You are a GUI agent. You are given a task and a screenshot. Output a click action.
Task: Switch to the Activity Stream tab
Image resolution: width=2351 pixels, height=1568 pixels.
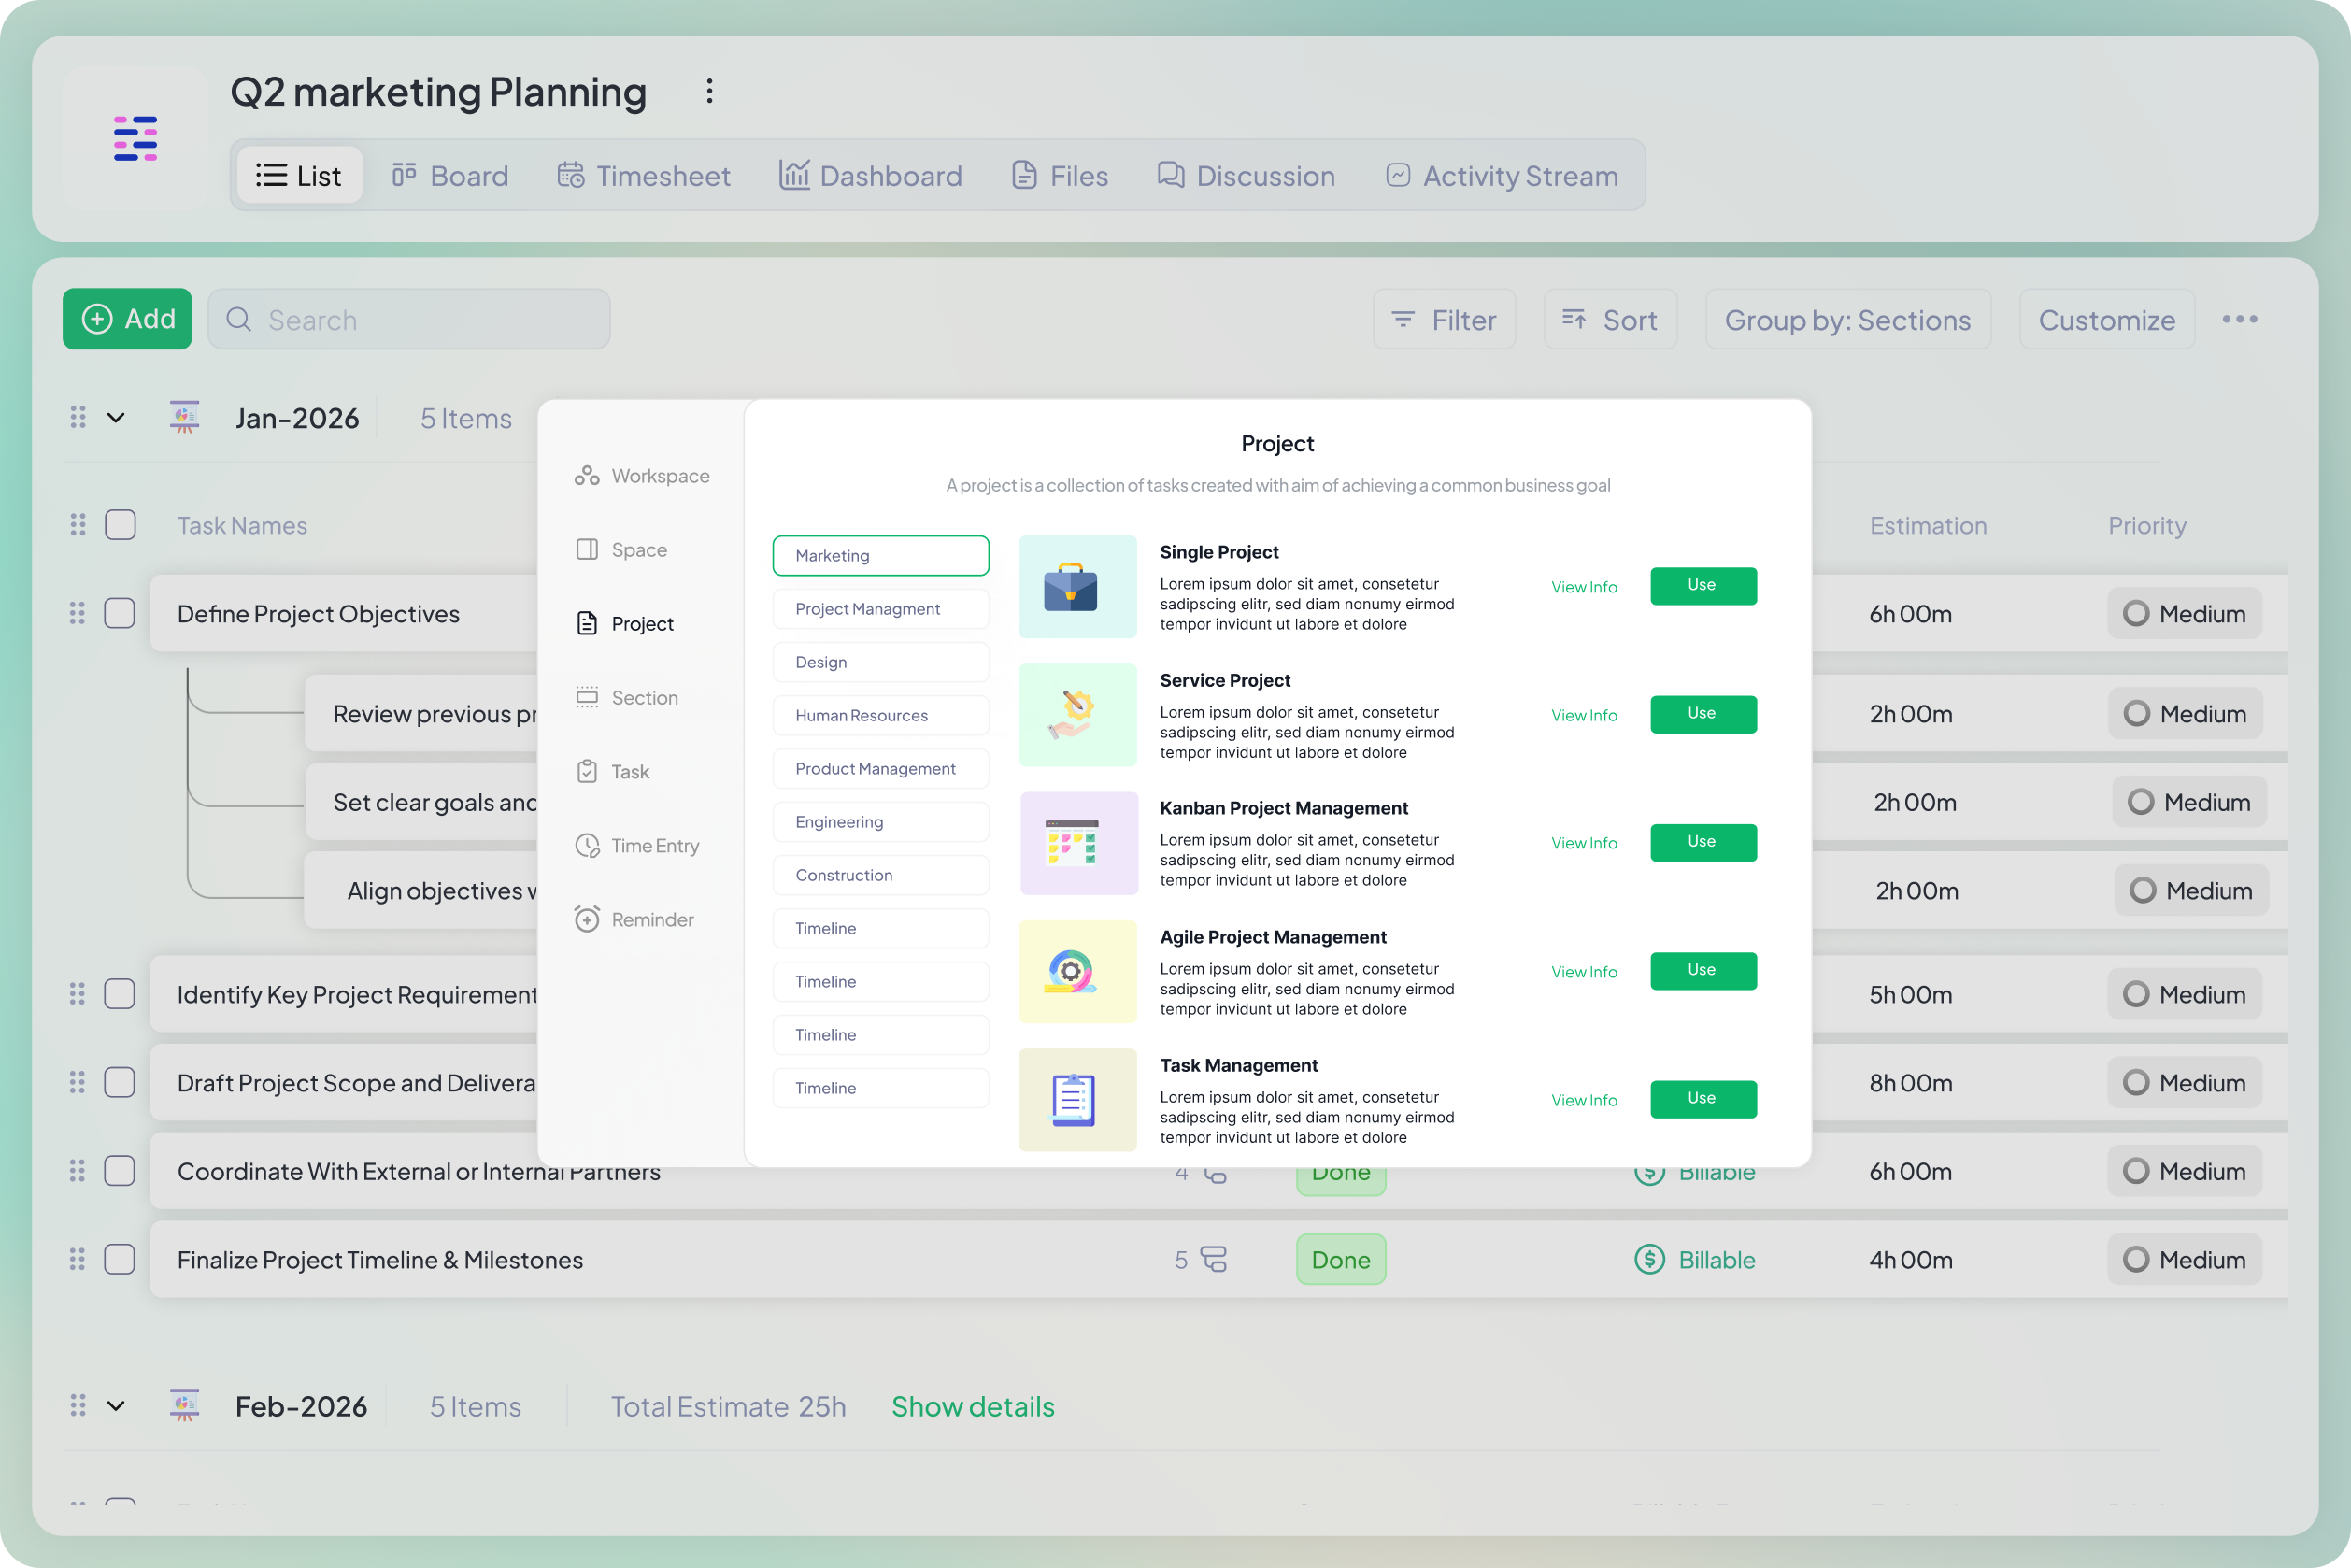click(1501, 176)
